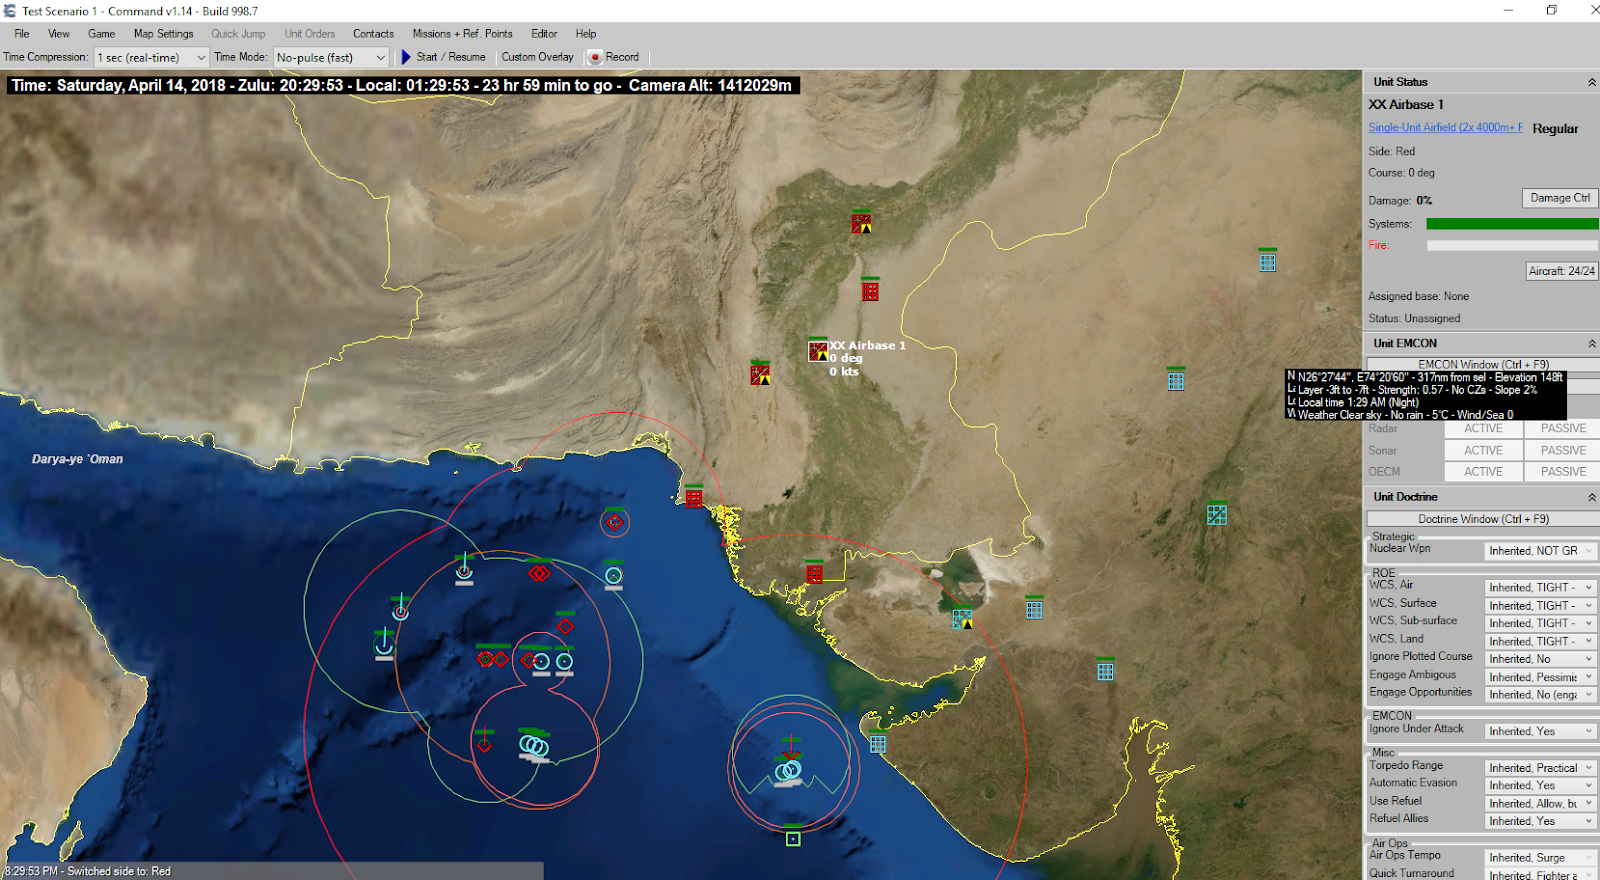Open the Contacts menu
Image resolution: width=1600 pixels, height=880 pixels.
[x=373, y=33]
